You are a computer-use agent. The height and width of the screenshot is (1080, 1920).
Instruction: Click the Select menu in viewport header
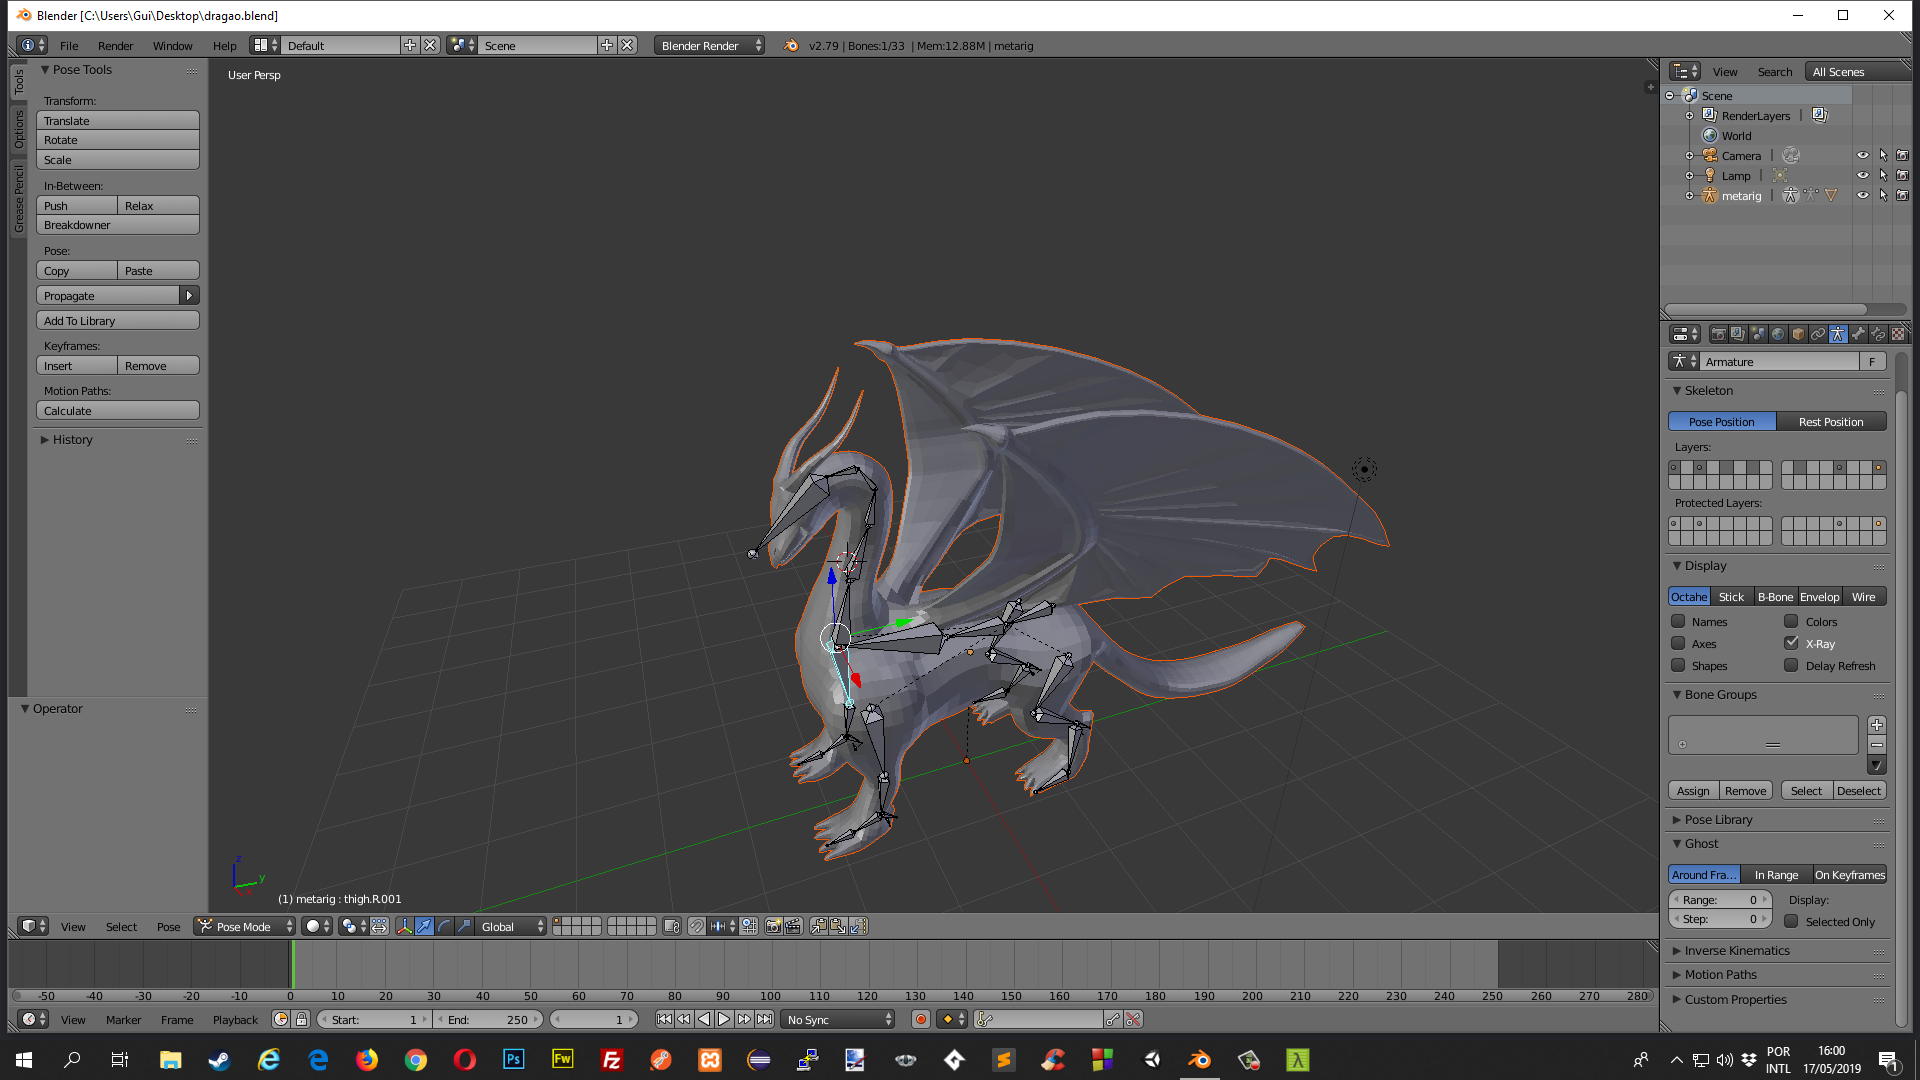pos(120,926)
